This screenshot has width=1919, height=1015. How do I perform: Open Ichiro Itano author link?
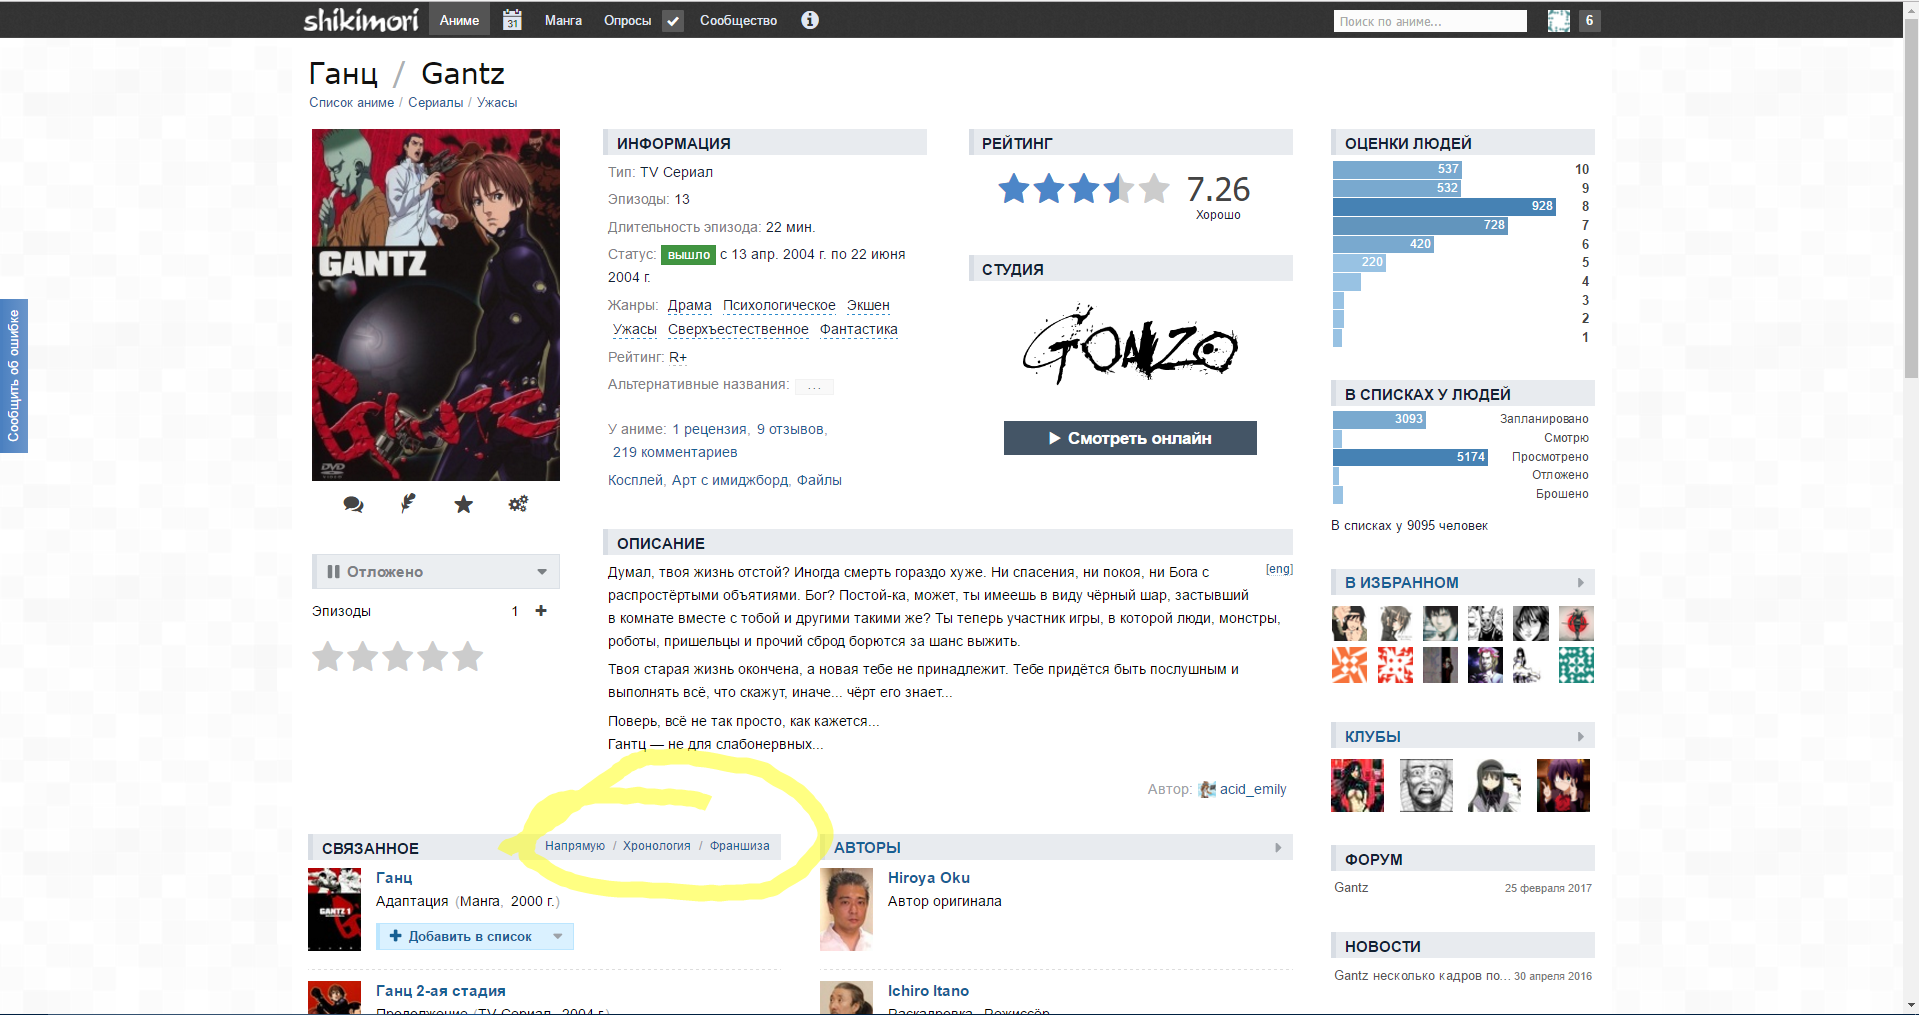point(928,991)
